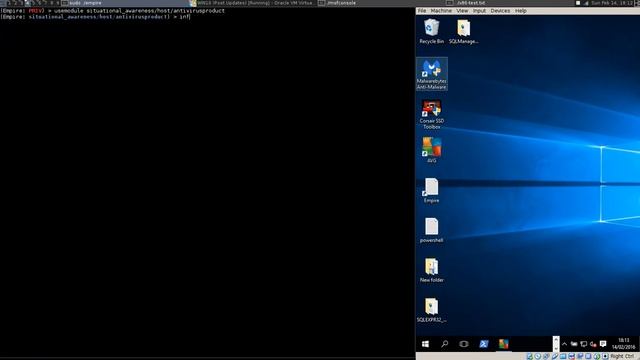Click the Empire terminal command prompt line
640x360 pixels.
(95, 17)
